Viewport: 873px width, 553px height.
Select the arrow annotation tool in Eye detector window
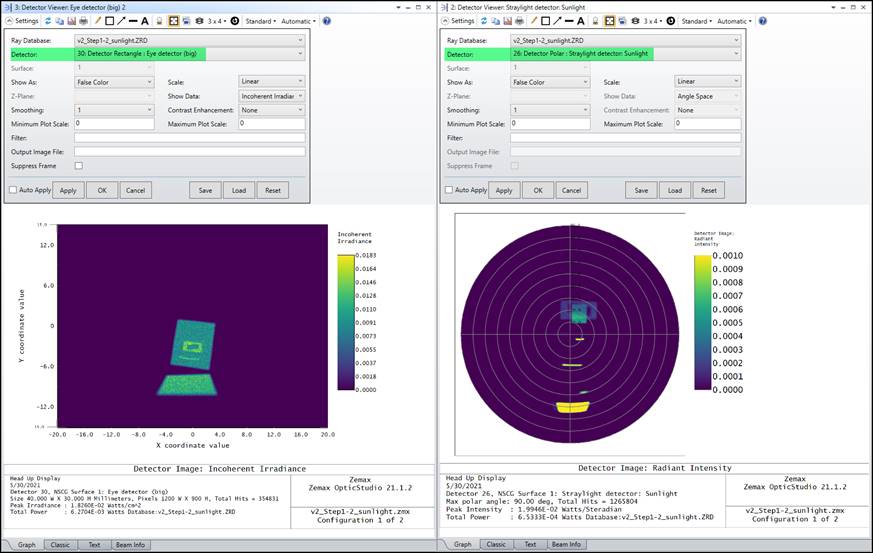click(121, 21)
